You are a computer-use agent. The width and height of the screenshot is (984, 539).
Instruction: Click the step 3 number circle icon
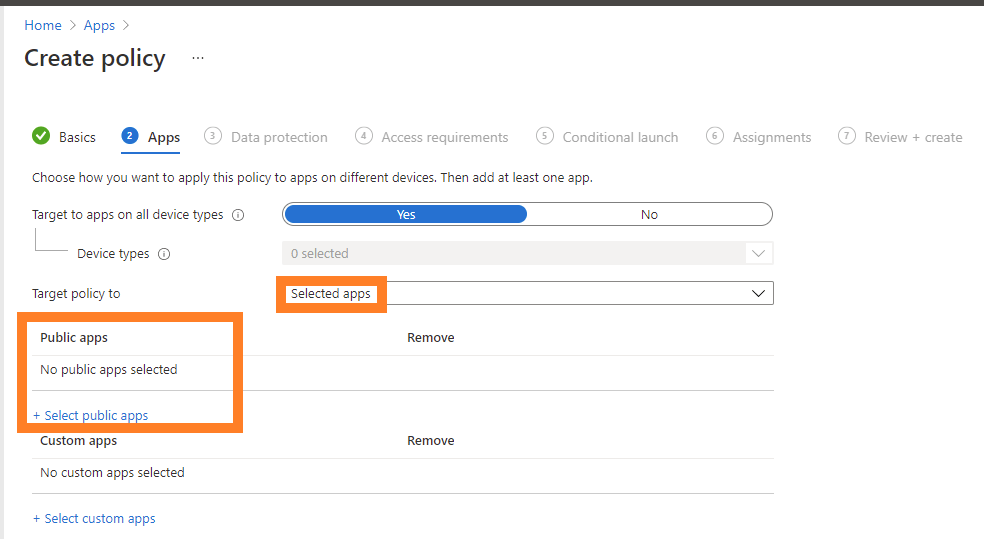pos(213,136)
